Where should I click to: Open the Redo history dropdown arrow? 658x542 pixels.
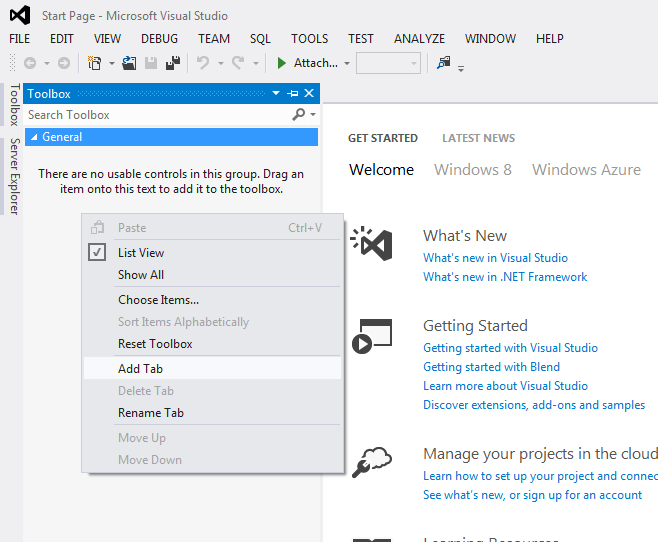[256, 64]
